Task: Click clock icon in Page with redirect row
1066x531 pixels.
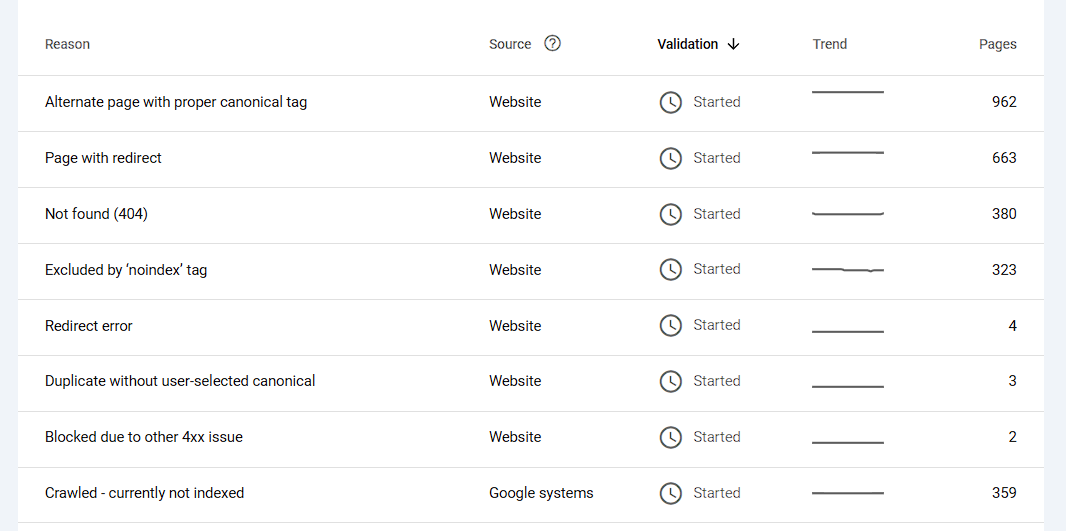Action: click(x=671, y=158)
